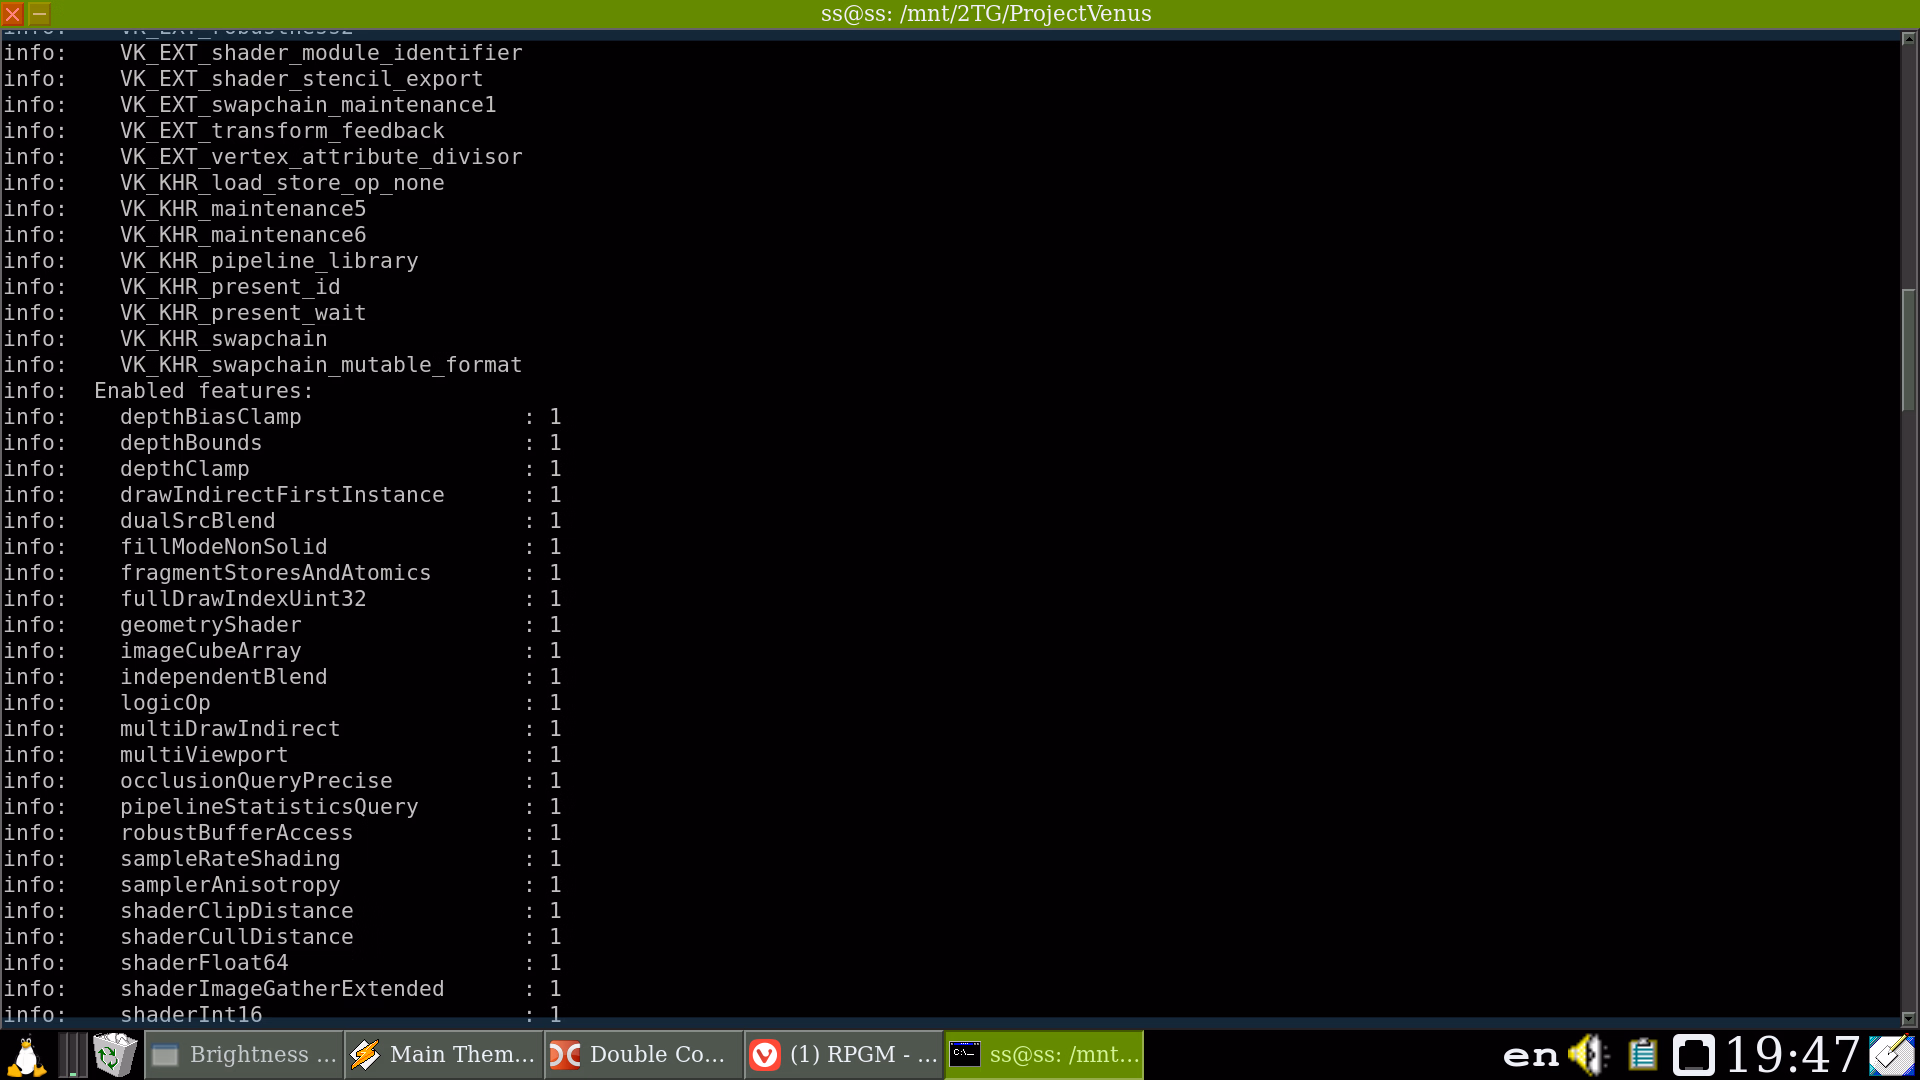Open the clipboard manager tray icon
The image size is (1920, 1080).
(x=1642, y=1055)
